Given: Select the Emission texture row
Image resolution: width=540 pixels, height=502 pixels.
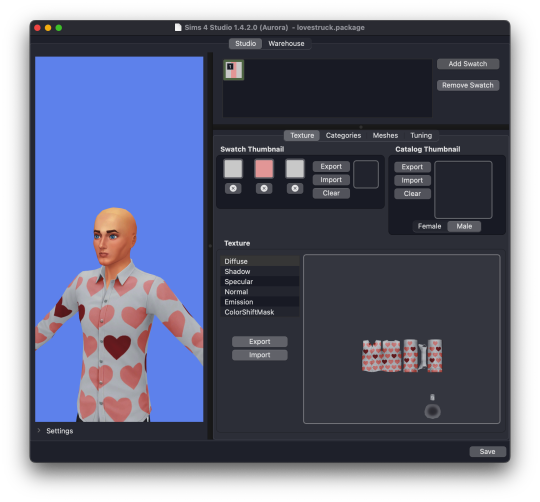Looking at the screenshot, I should pyautogui.click(x=260, y=302).
